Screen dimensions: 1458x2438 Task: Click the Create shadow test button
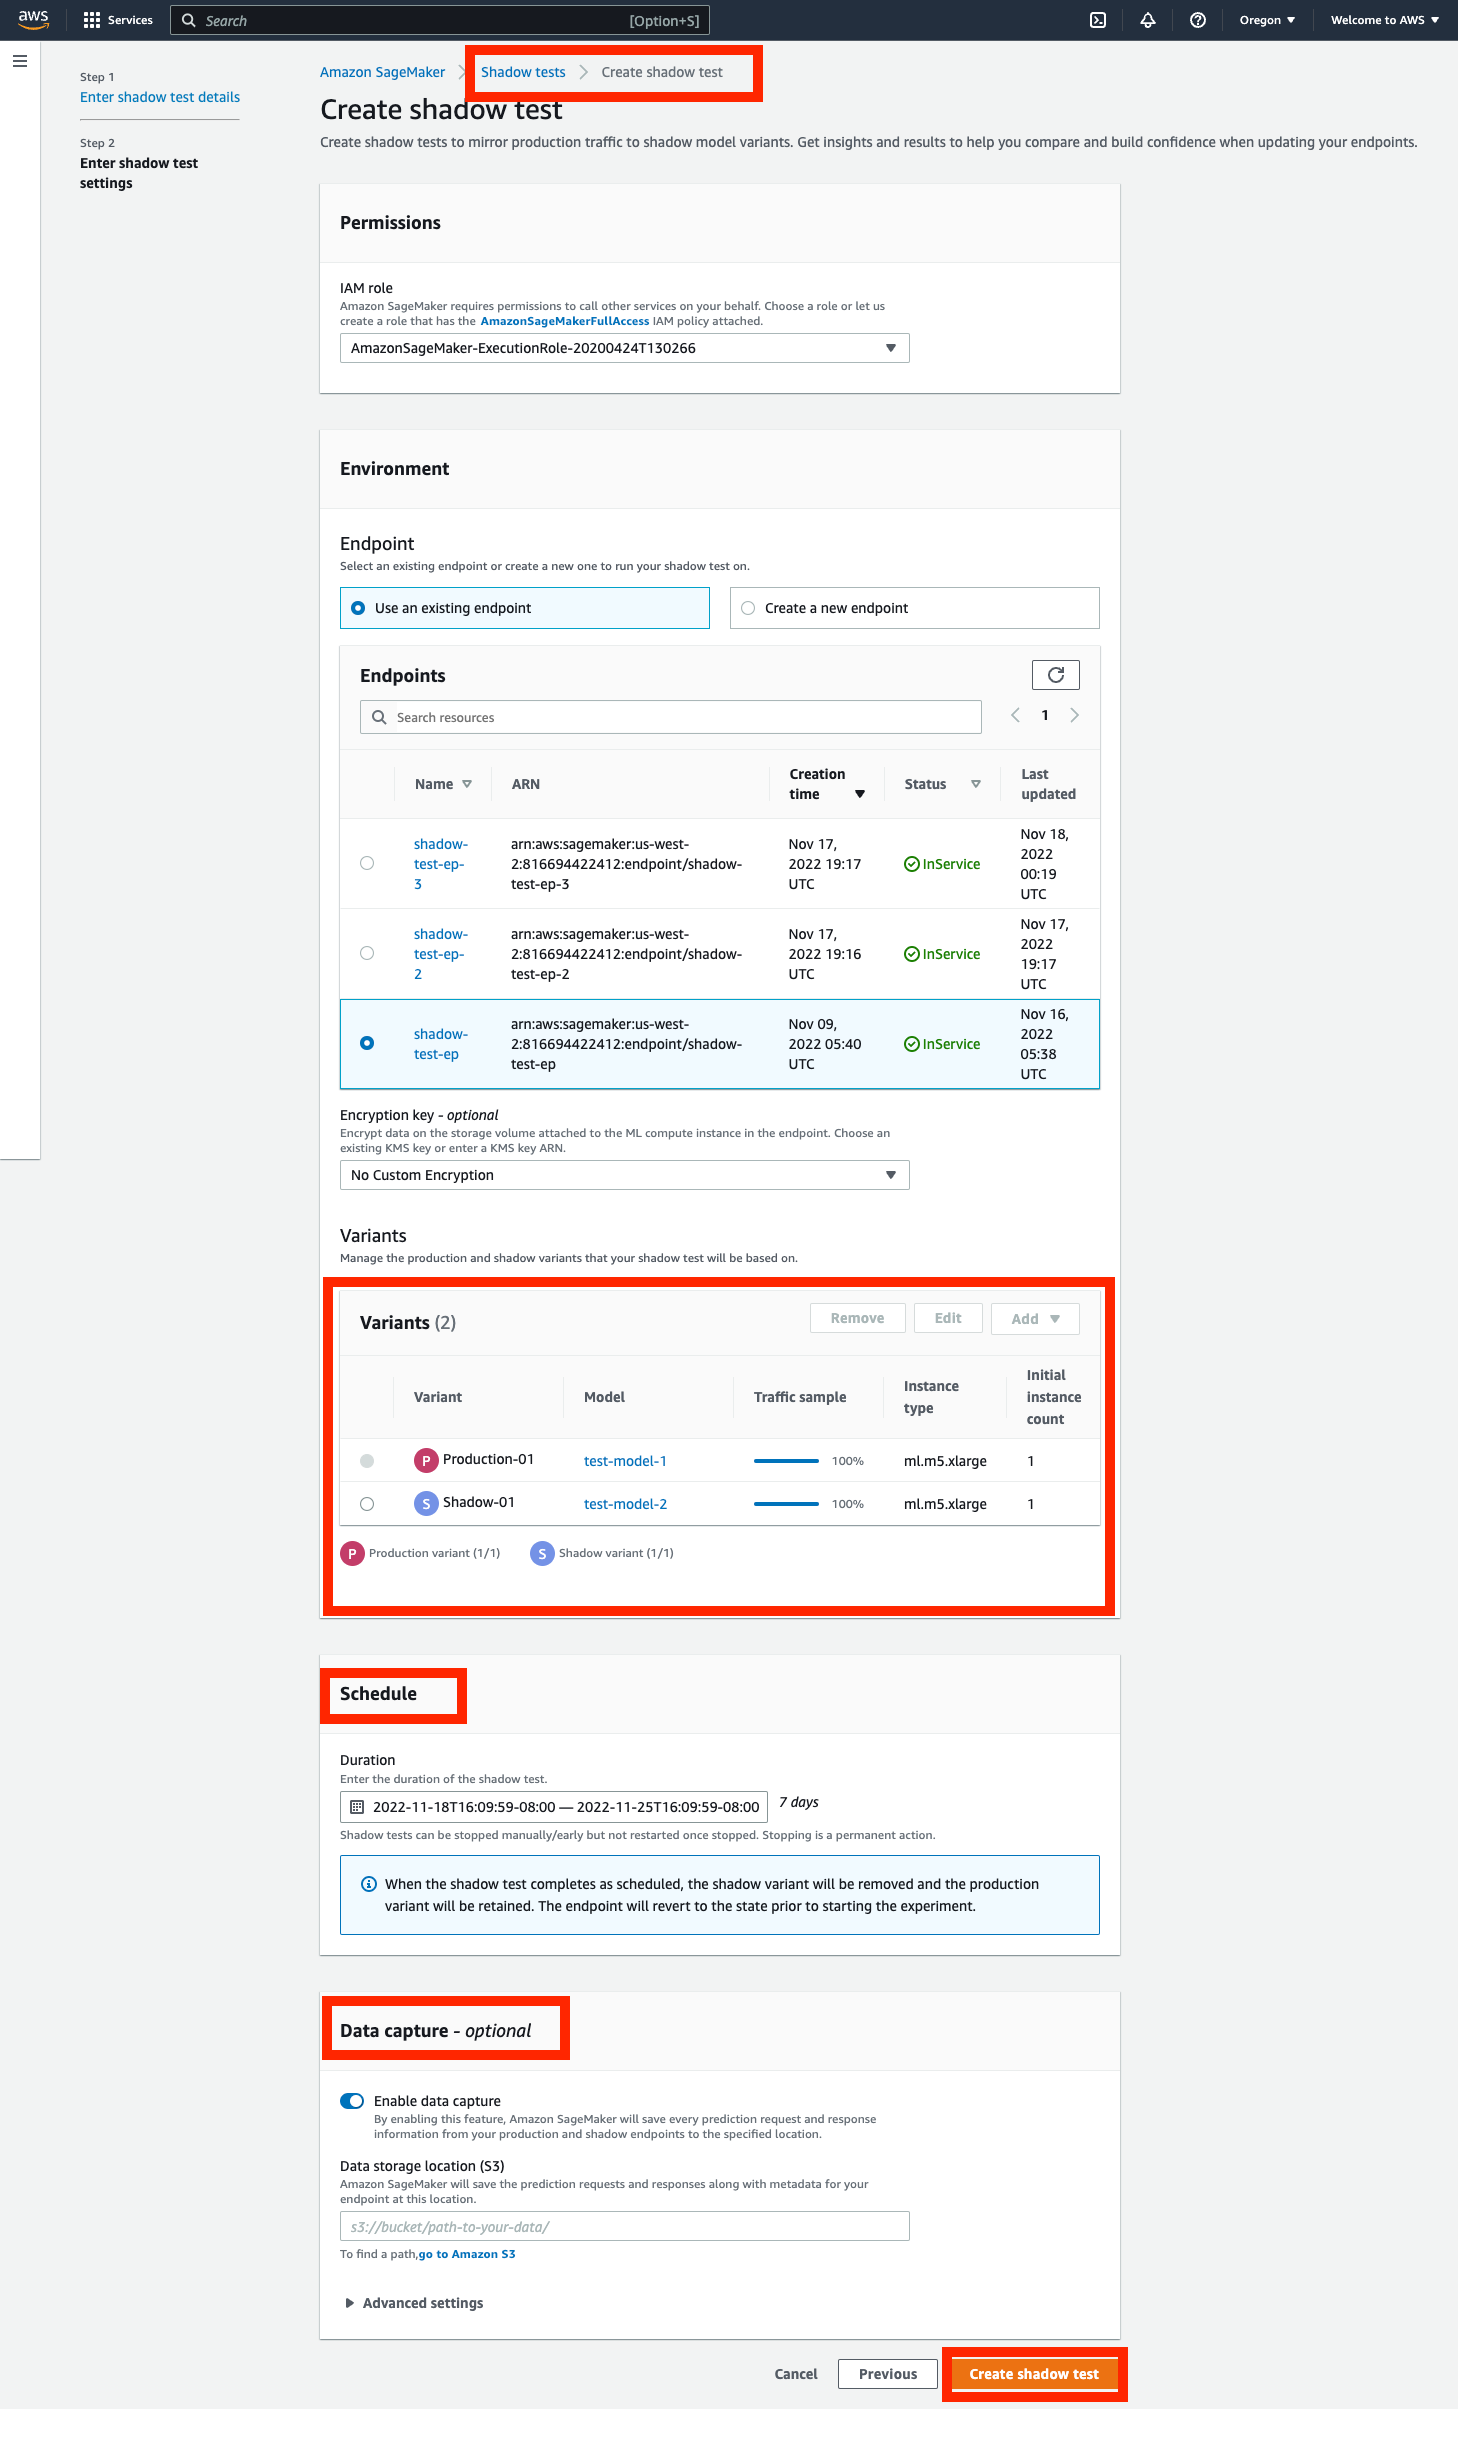(x=1034, y=2374)
